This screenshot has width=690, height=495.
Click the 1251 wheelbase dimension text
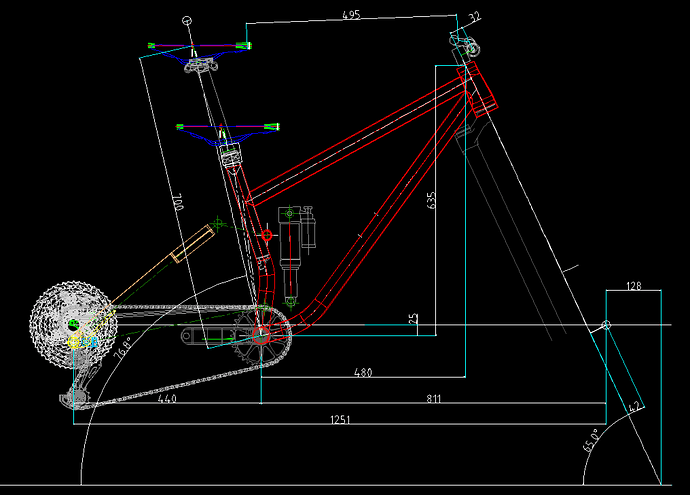pyautogui.click(x=340, y=420)
